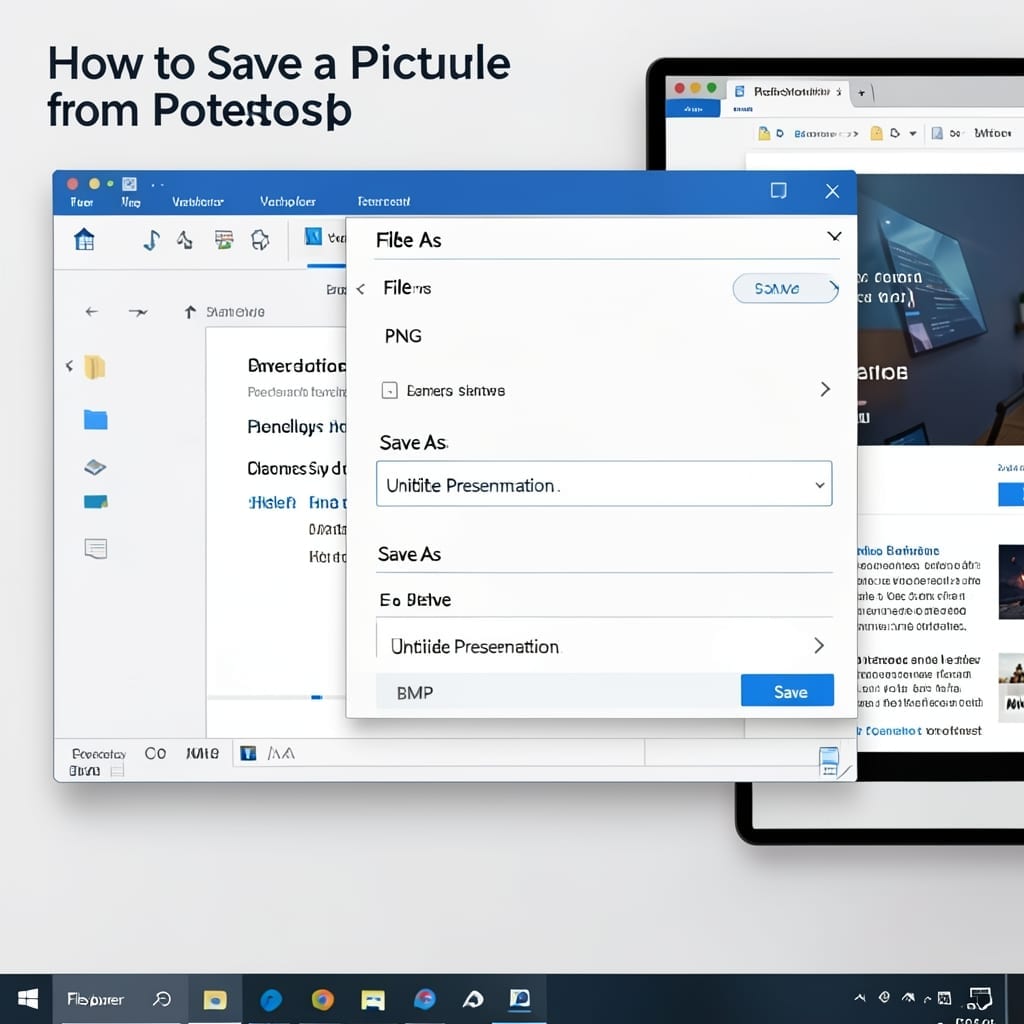Click the back chevron beside Filens

pyautogui.click(x=360, y=289)
